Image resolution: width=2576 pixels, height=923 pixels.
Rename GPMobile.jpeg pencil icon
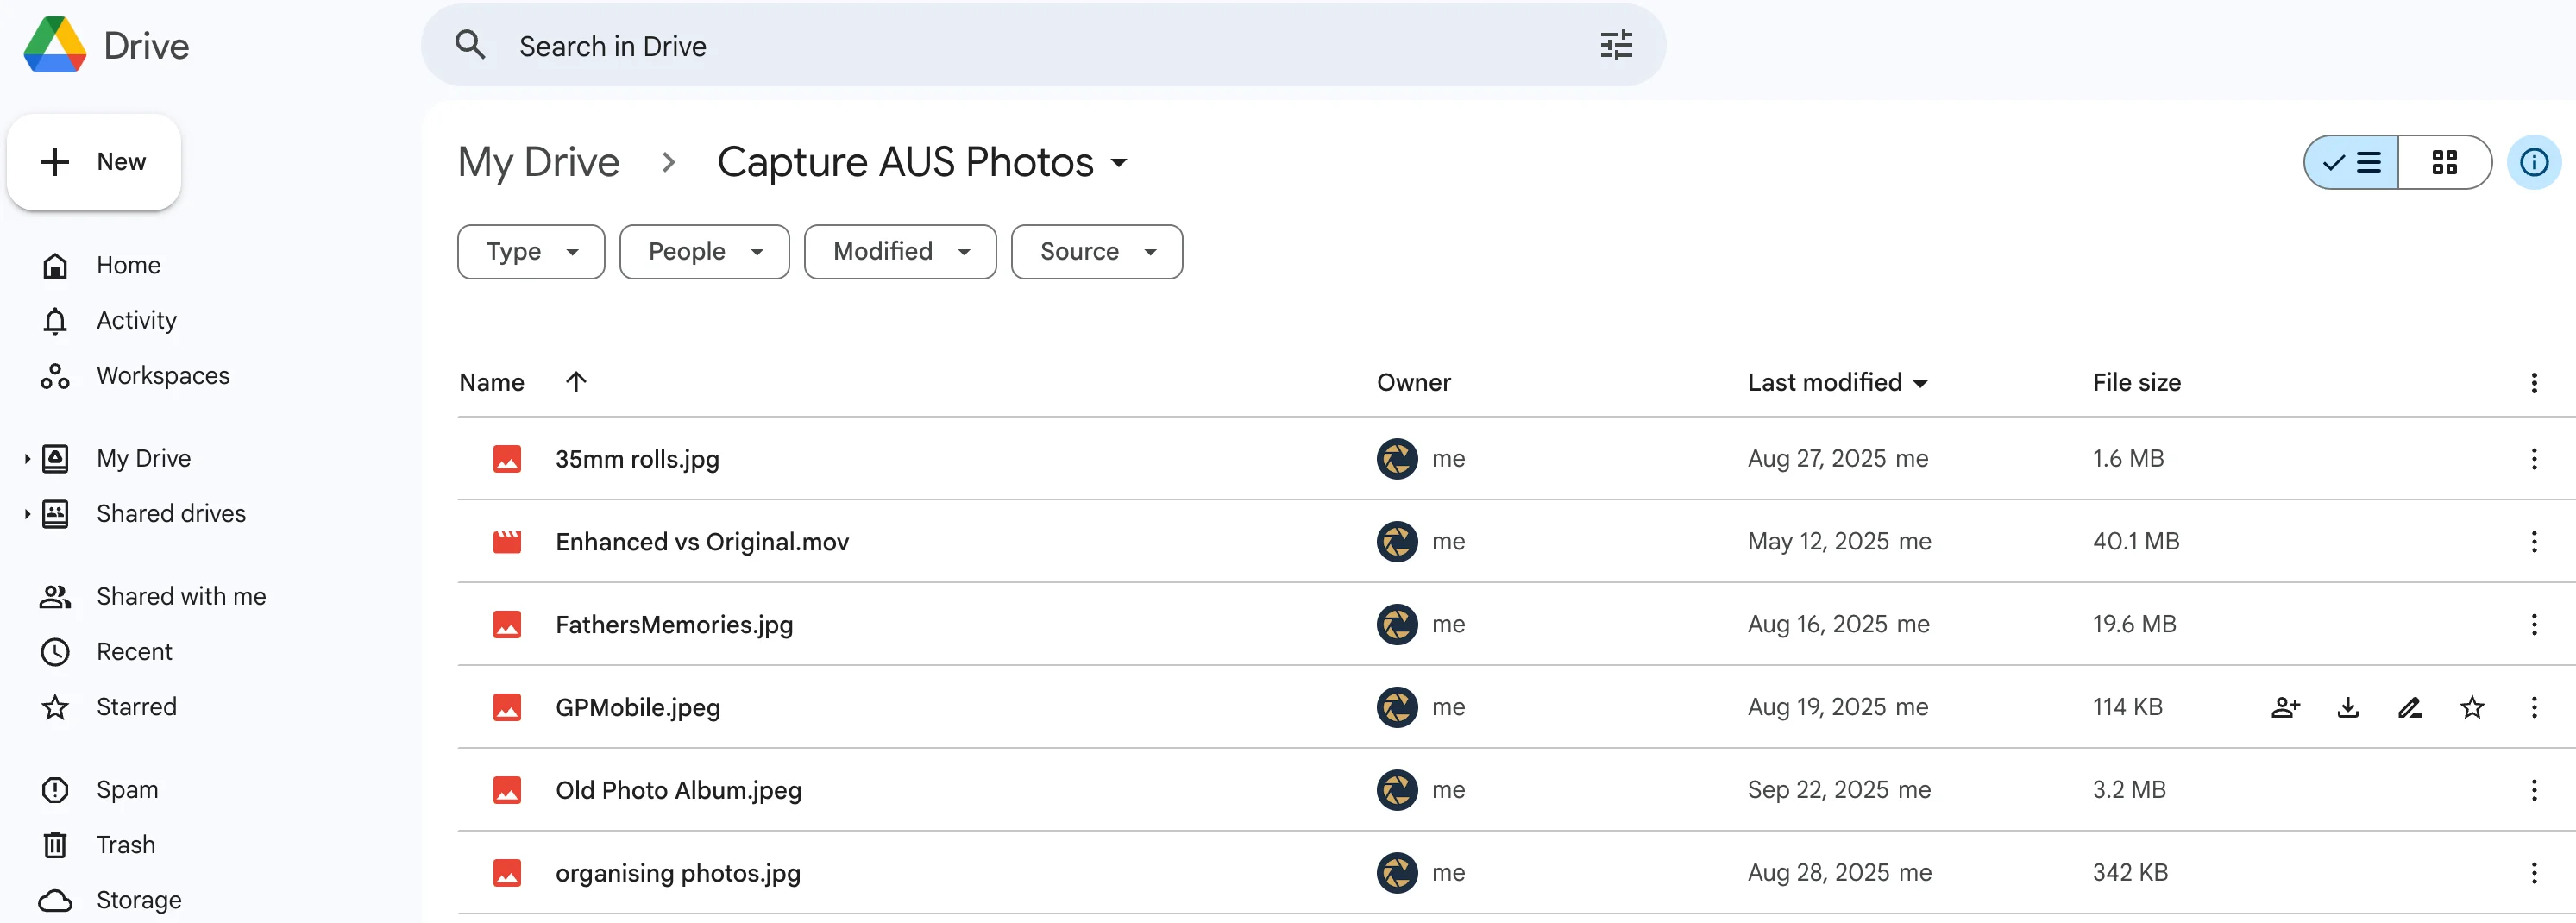click(x=2410, y=707)
